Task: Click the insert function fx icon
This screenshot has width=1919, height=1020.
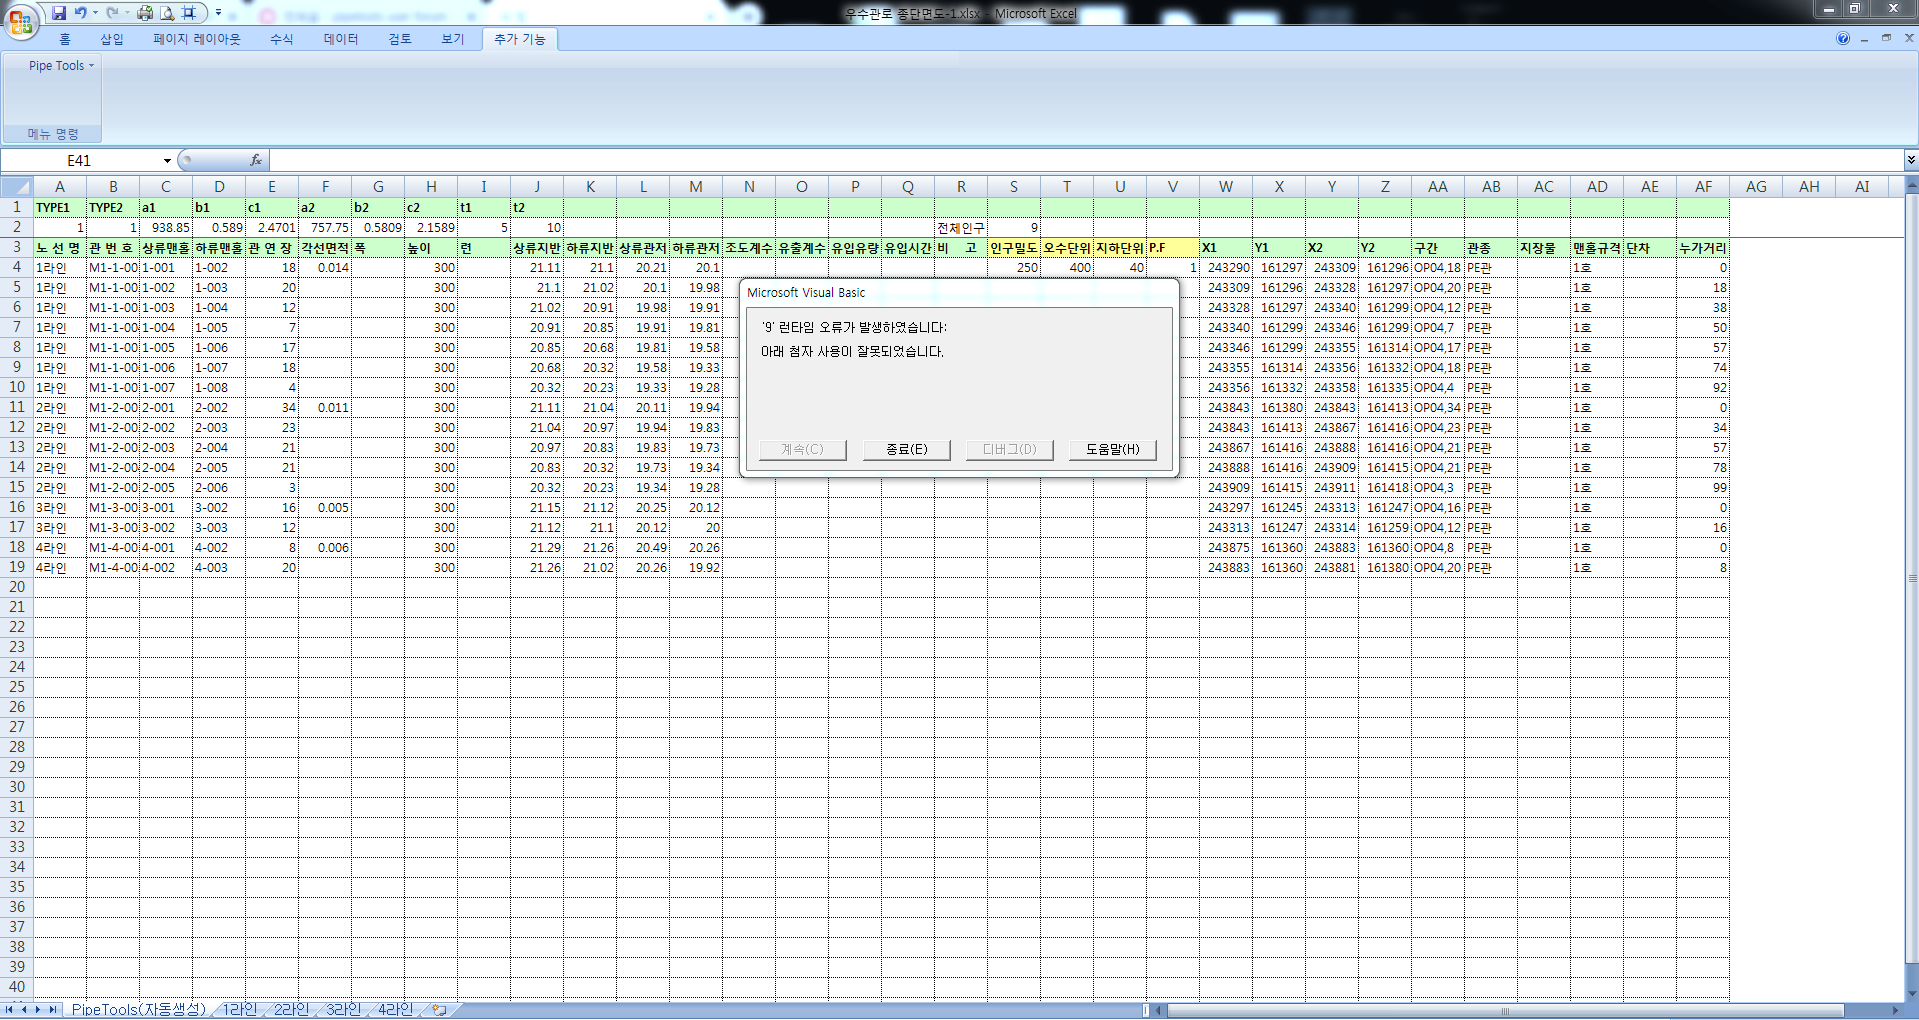Action: point(256,160)
